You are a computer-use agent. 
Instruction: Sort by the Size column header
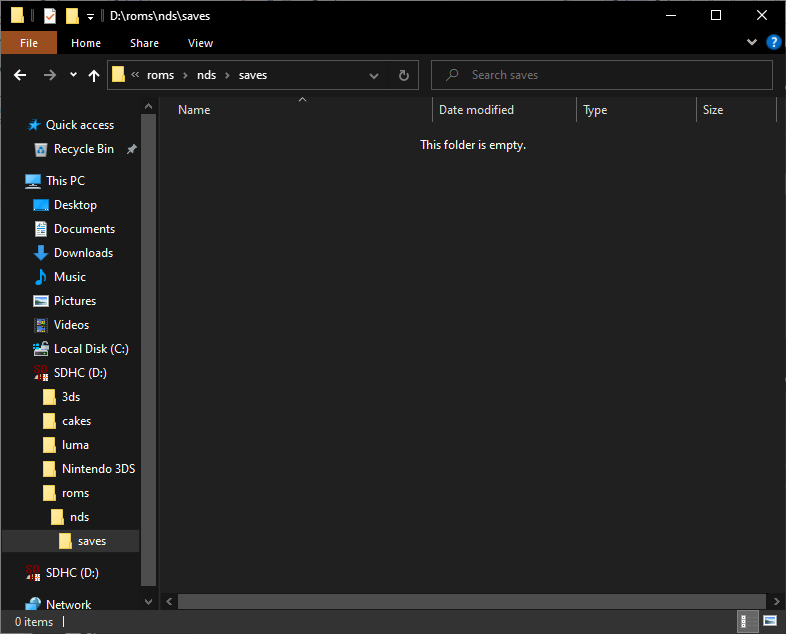pos(713,110)
